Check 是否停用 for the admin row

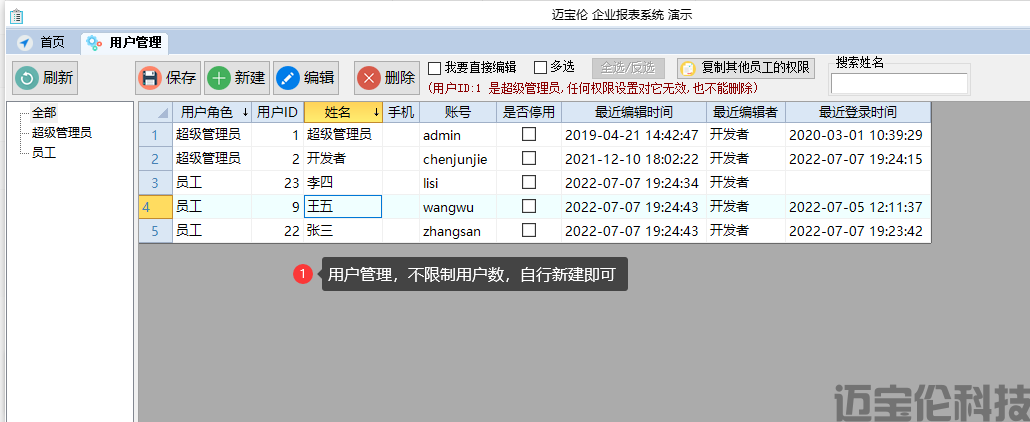point(529,134)
